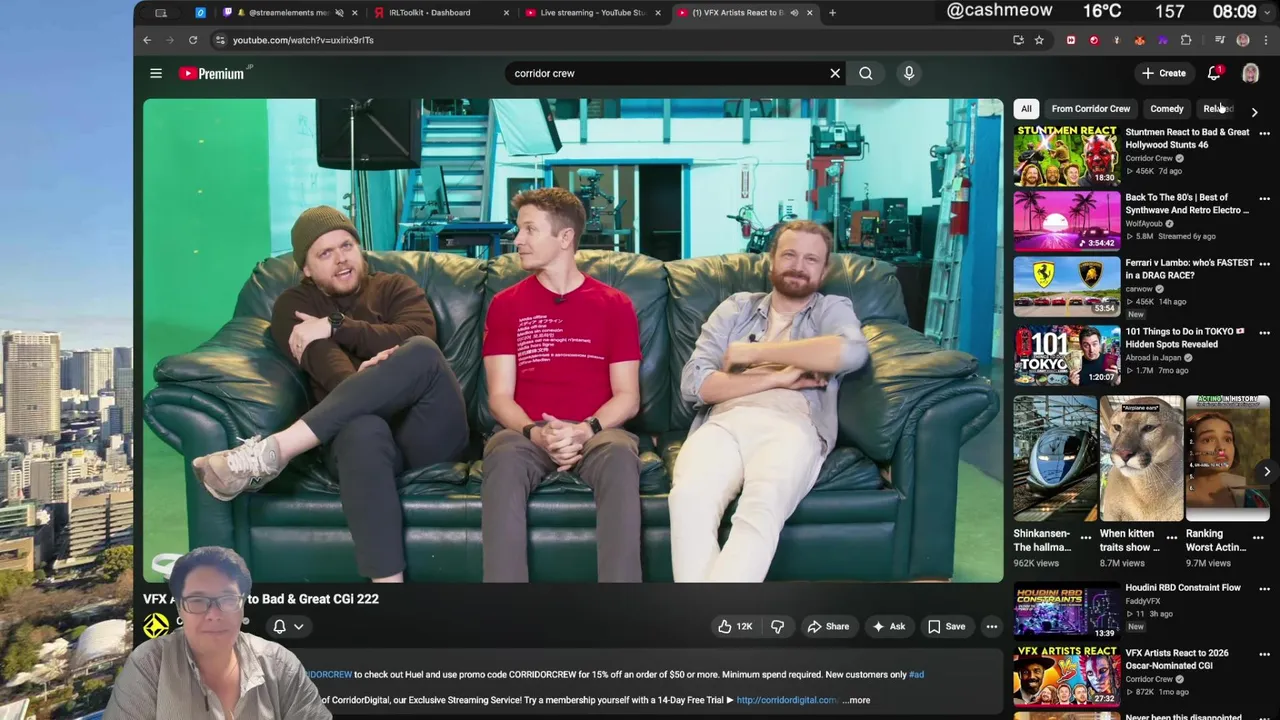Open Houdini RBD Constraint Flow video
This screenshot has width=1280, height=720.
pyautogui.click(x=1066, y=611)
